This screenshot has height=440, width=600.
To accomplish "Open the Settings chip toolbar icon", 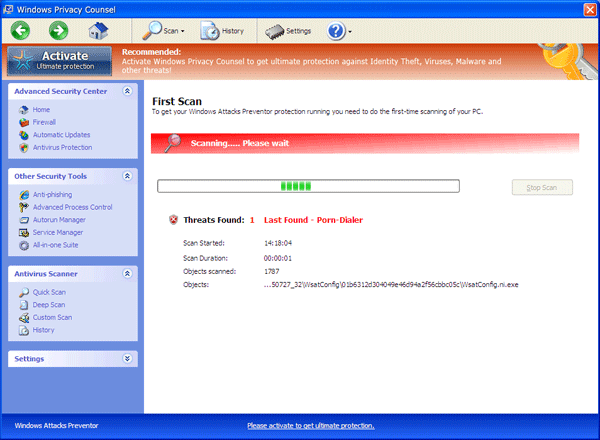I will pos(275,32).
